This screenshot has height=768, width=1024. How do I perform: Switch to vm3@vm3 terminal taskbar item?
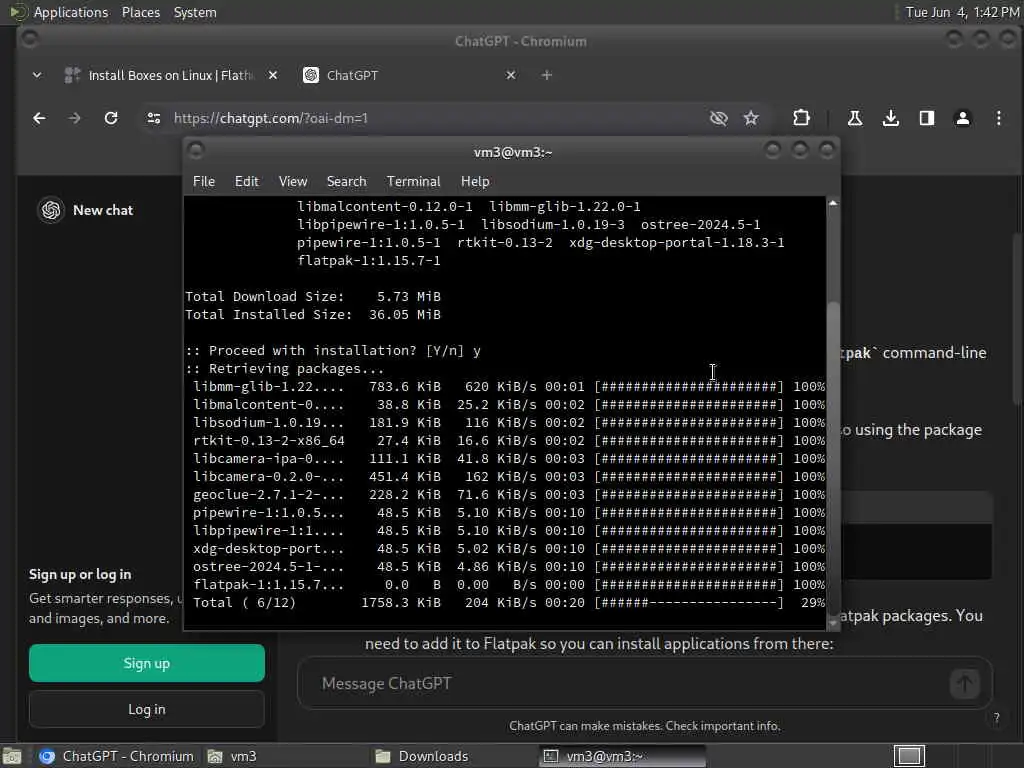(x=622, y=756)
